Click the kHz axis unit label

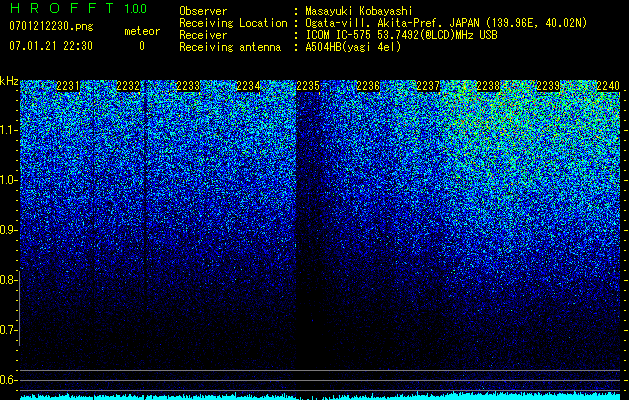point(9,81)
